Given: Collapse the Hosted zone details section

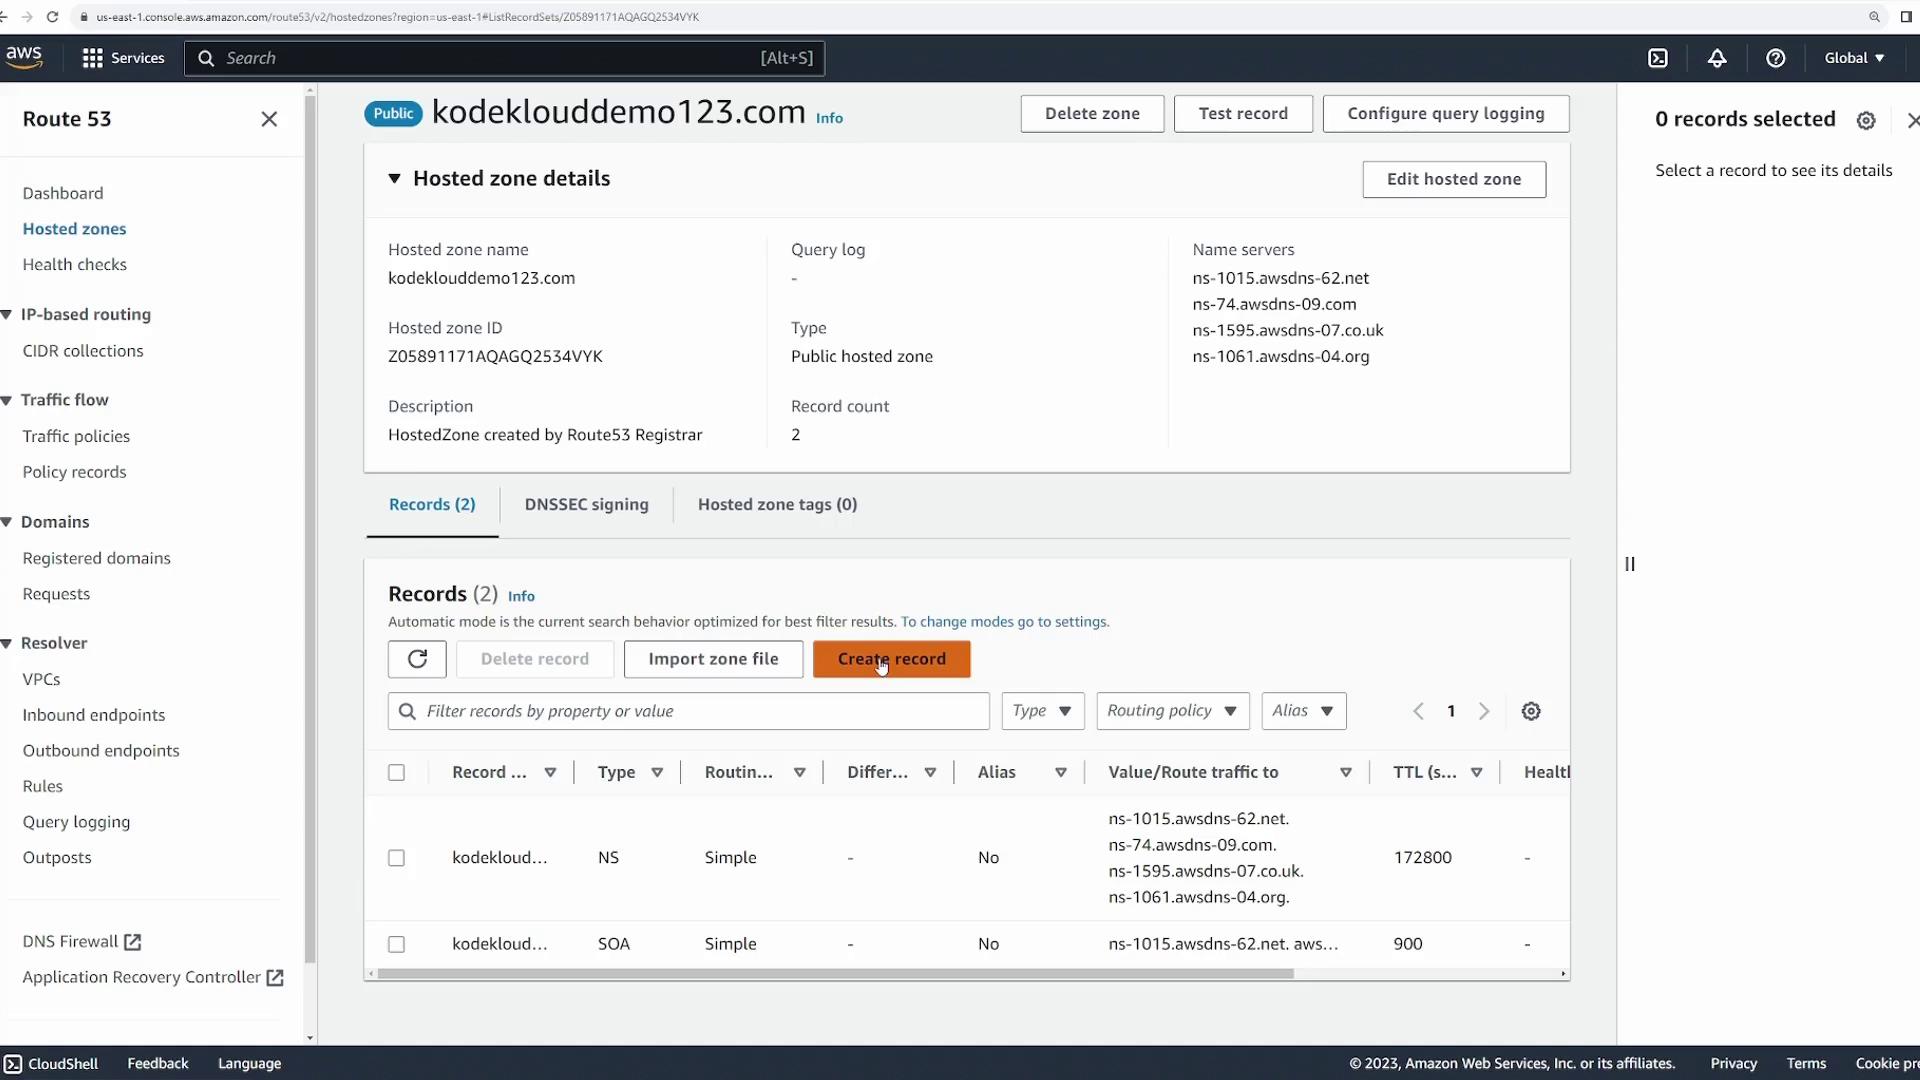Looking at the screenshot, I should pyautogui.click(x=394, y=178).
